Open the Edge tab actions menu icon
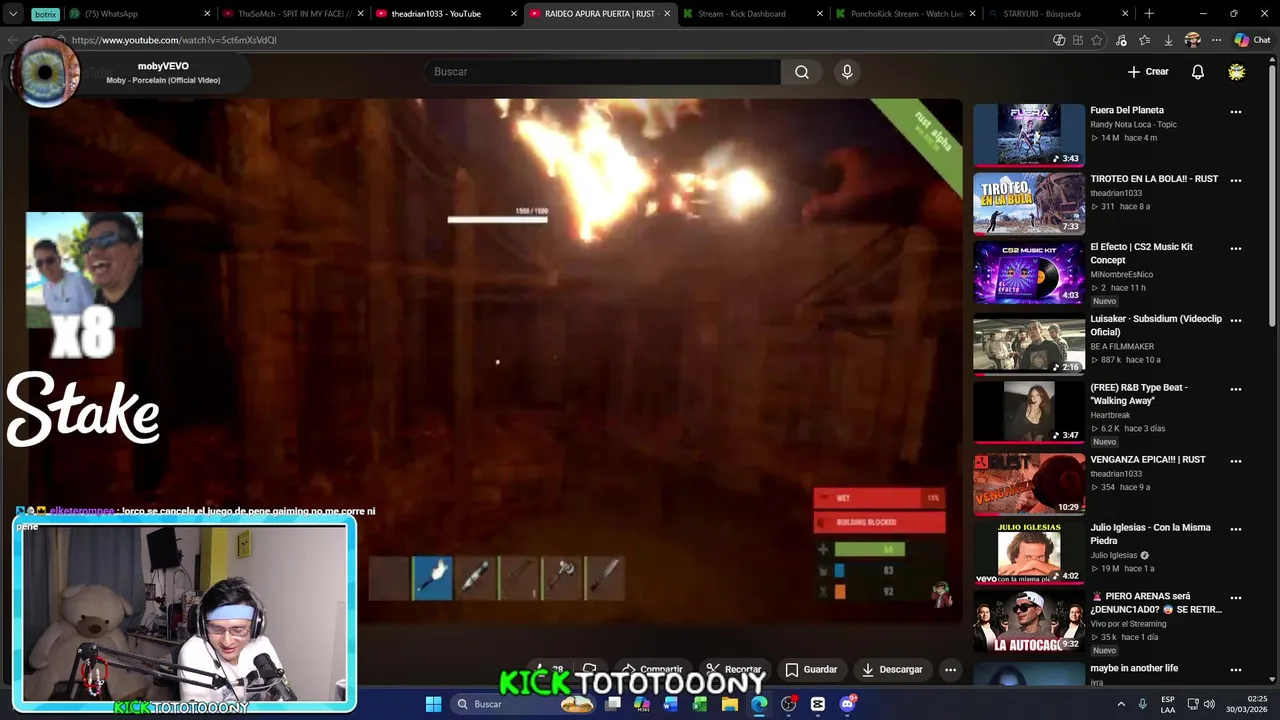Viewport: 1280px width, 720px height. coord(13,14)
